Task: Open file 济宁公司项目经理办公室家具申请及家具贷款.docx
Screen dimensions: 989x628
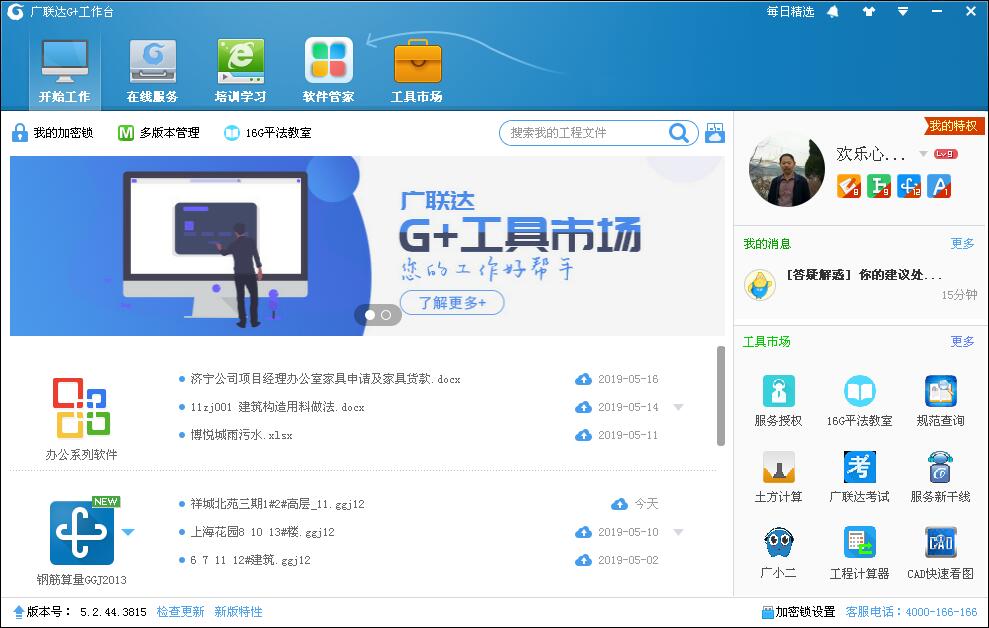Action: 325,379
